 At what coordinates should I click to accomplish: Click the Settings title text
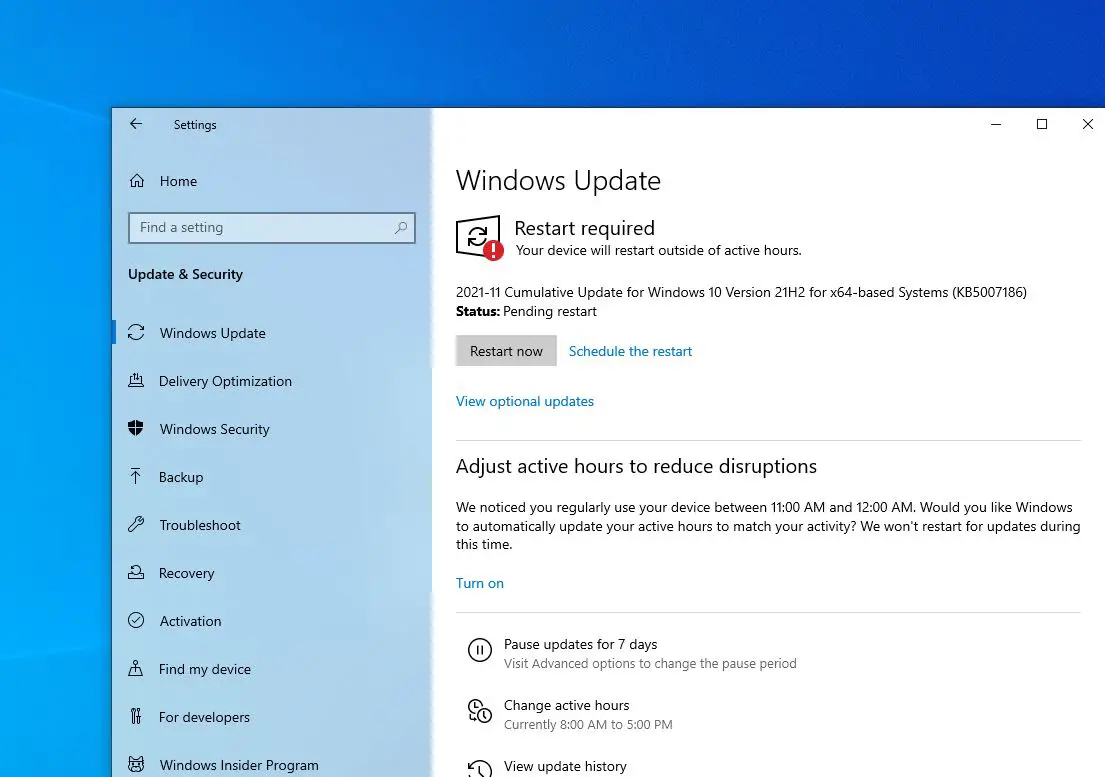point(195,125)
